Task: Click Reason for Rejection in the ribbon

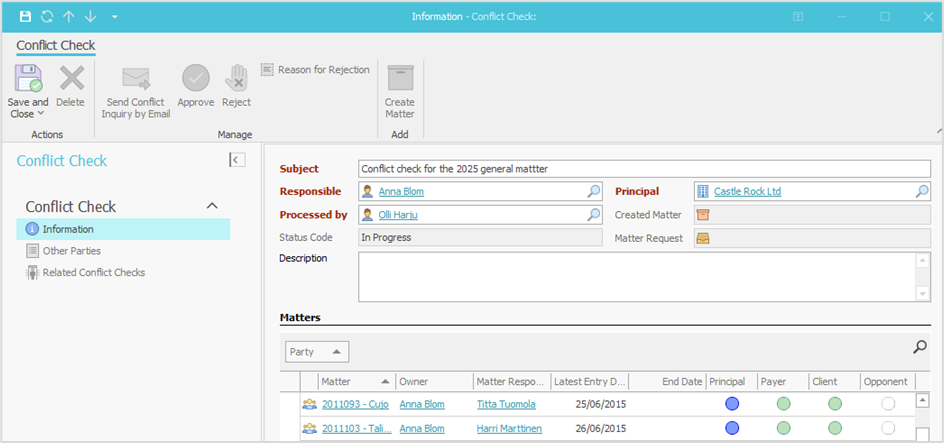Action: tap(315, 70)
